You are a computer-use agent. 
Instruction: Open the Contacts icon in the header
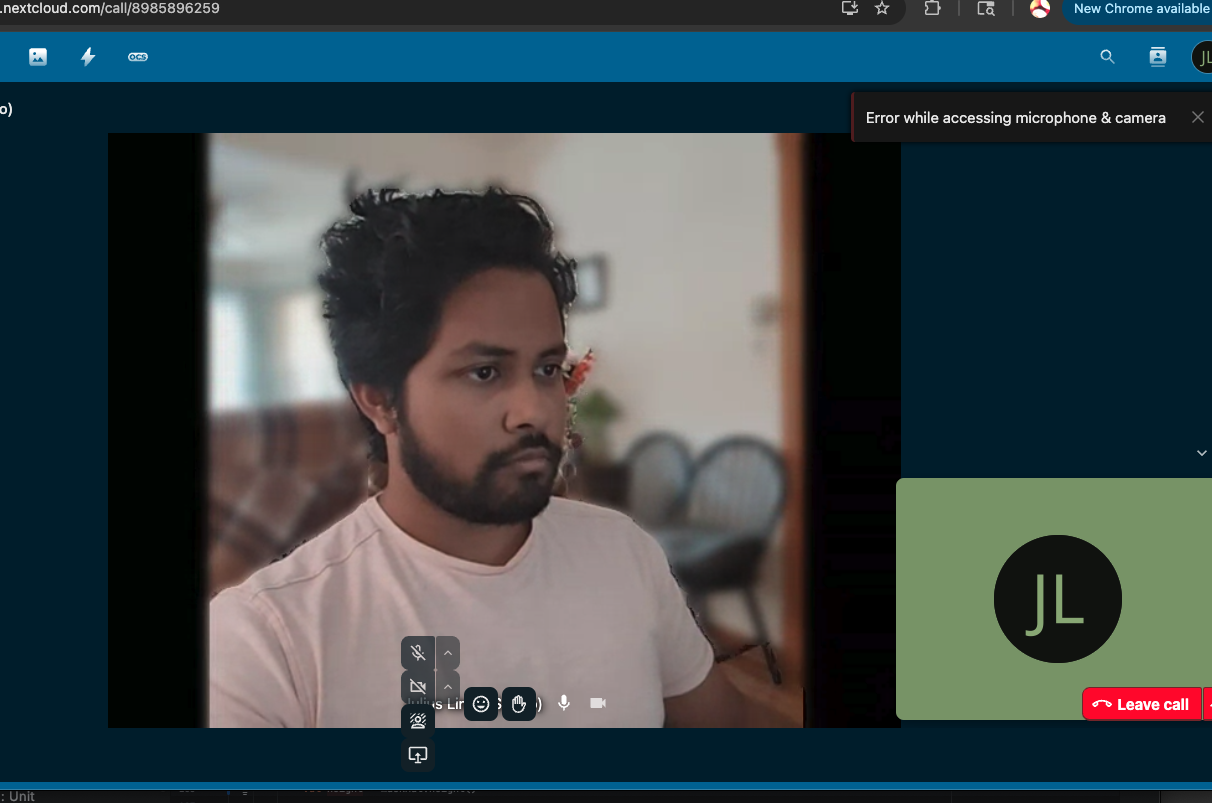point(1157,57)
